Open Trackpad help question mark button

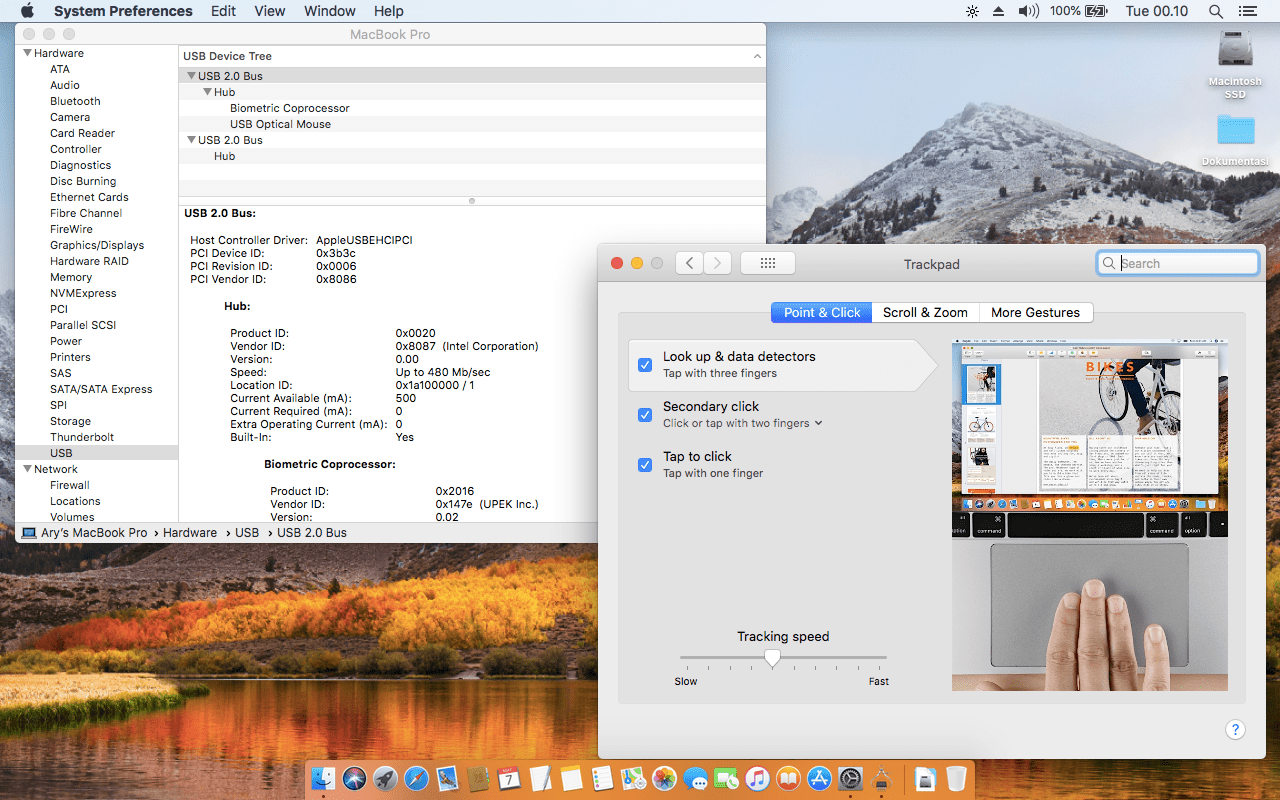pyautogui.click(x=1235, y=730)
